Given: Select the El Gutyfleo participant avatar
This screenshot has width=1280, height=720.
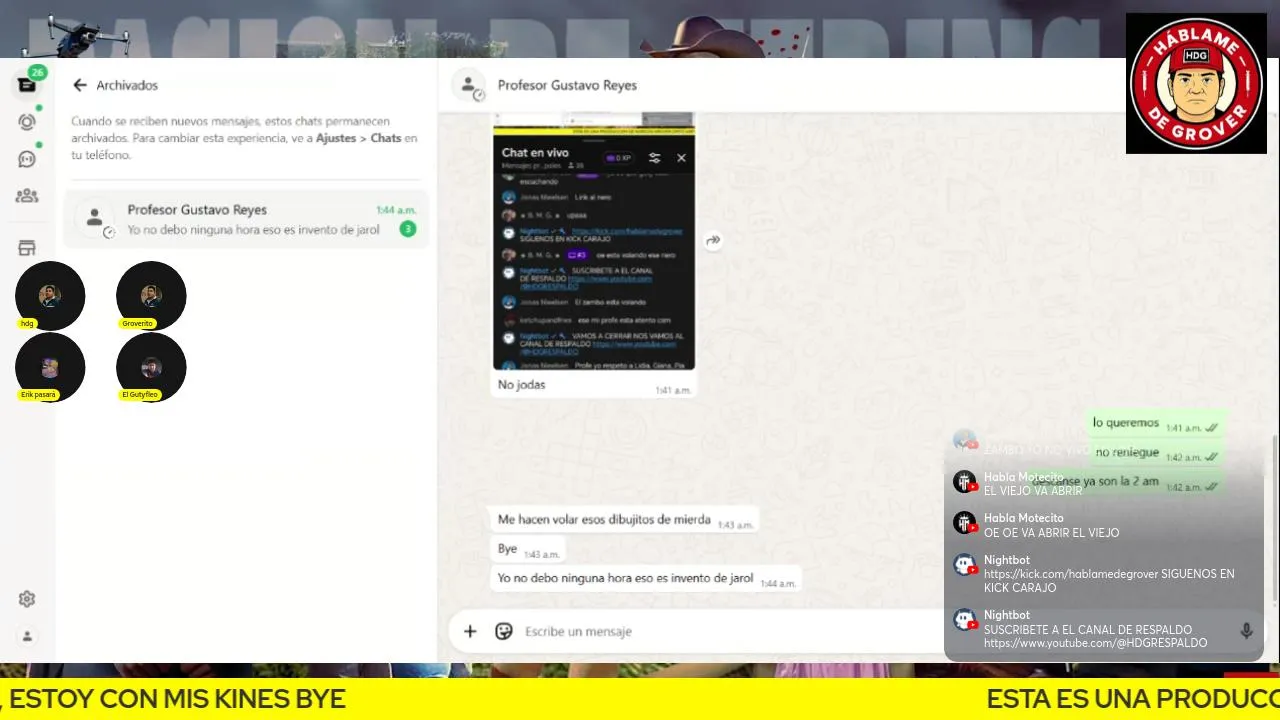Looking at the screenshot, I should pyautogui.click(x=151, y=367).
